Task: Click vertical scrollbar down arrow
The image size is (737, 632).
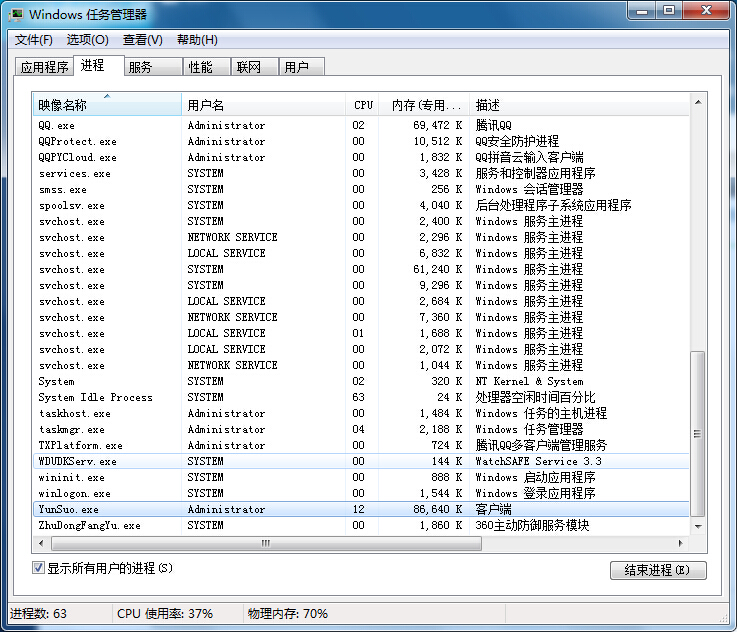Action: (698, 527)
